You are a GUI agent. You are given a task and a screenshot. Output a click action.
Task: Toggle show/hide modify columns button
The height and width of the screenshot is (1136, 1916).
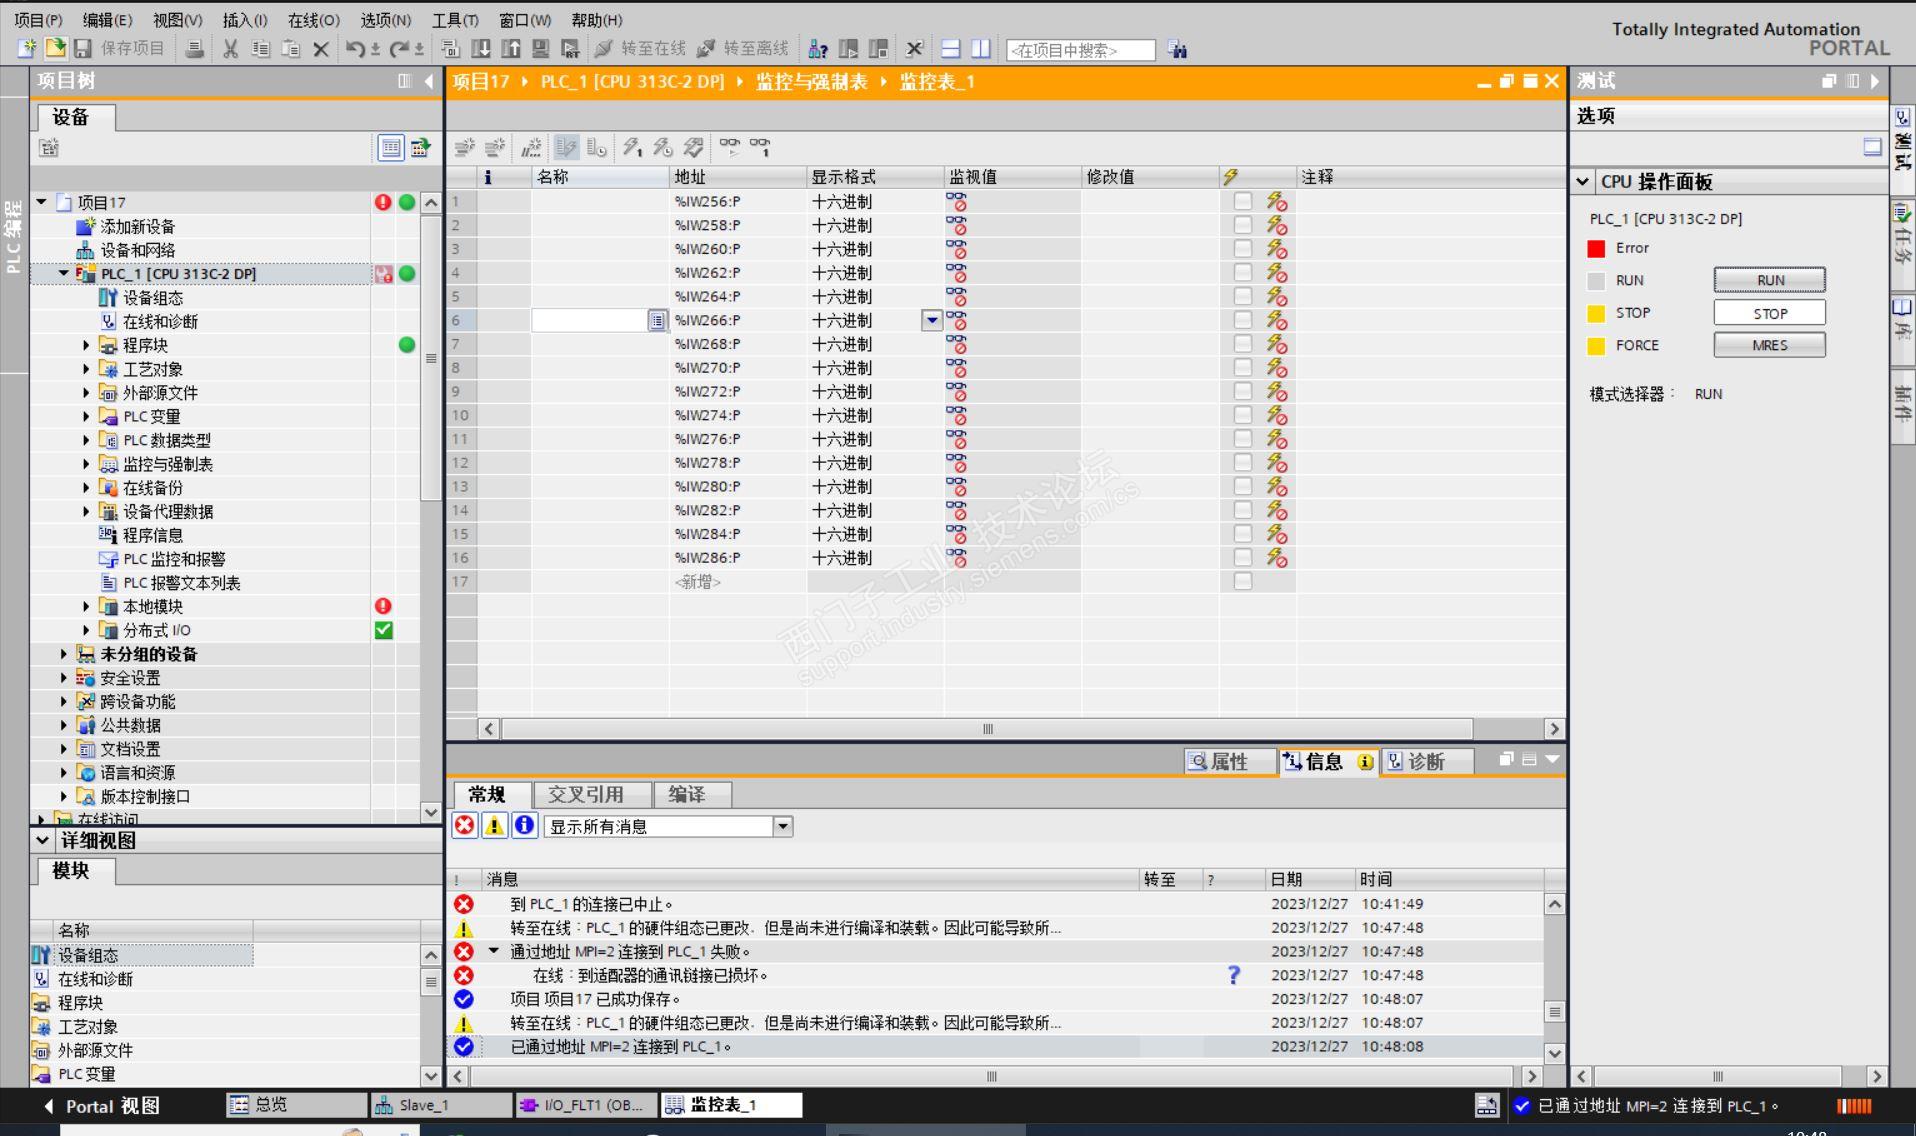[x=567, y=148]
